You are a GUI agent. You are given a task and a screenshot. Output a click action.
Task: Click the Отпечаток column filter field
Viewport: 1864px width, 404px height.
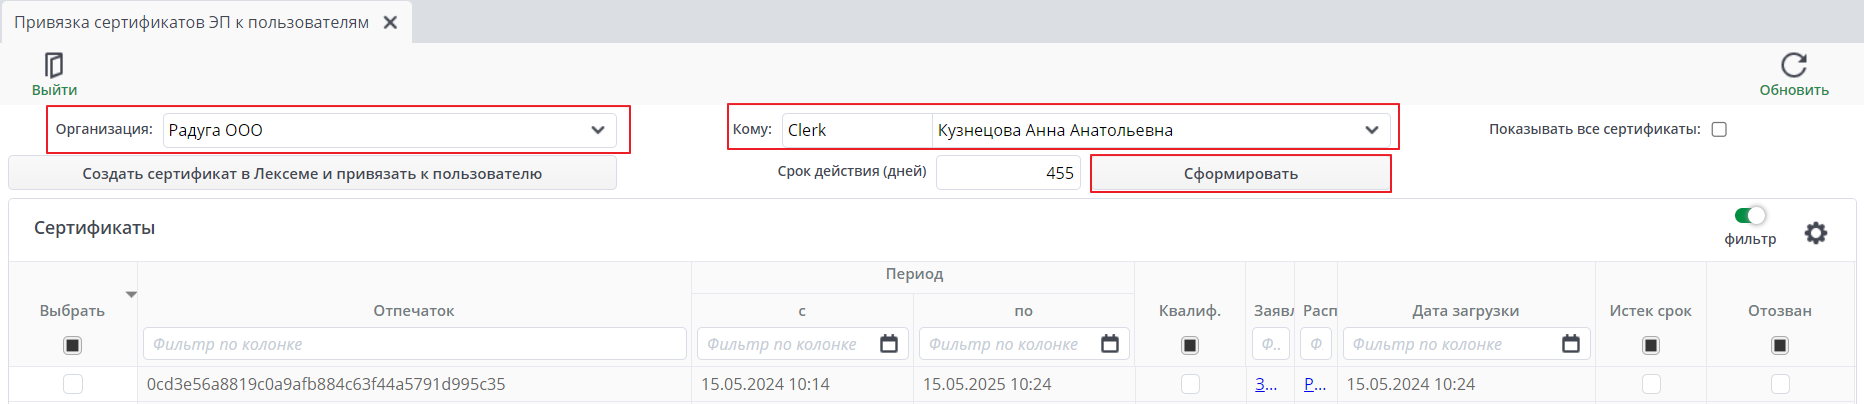click(414, 344)
